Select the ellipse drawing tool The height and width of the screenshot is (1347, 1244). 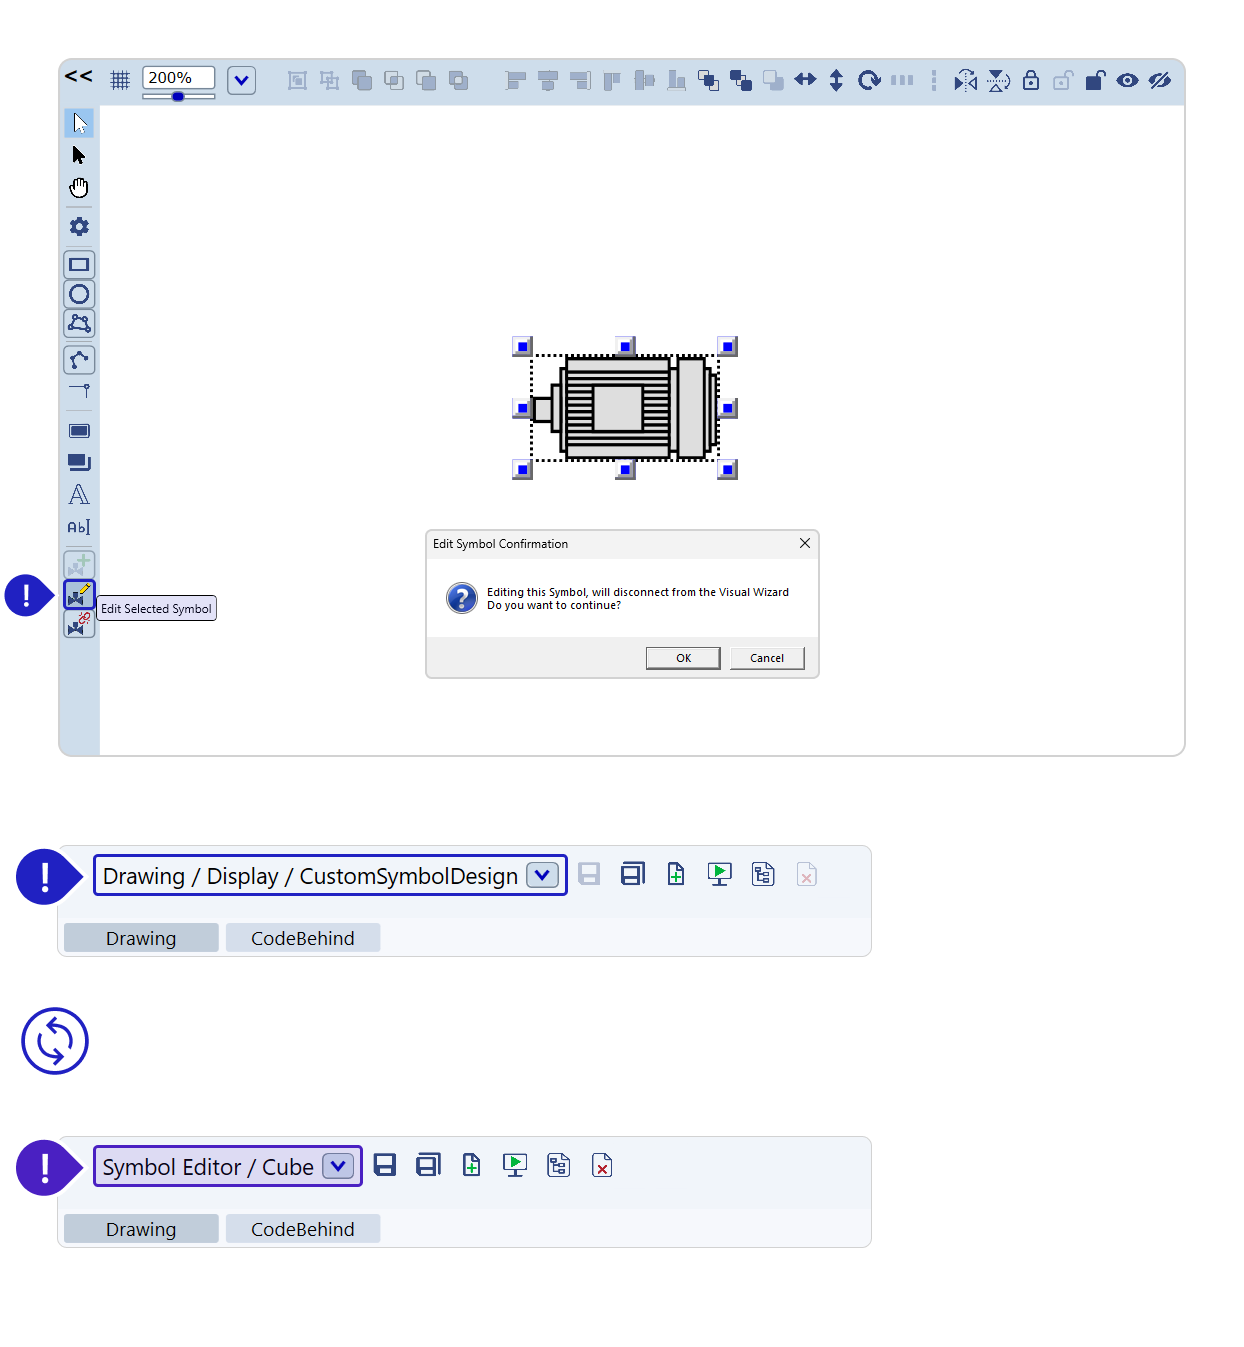click(79, 294)
